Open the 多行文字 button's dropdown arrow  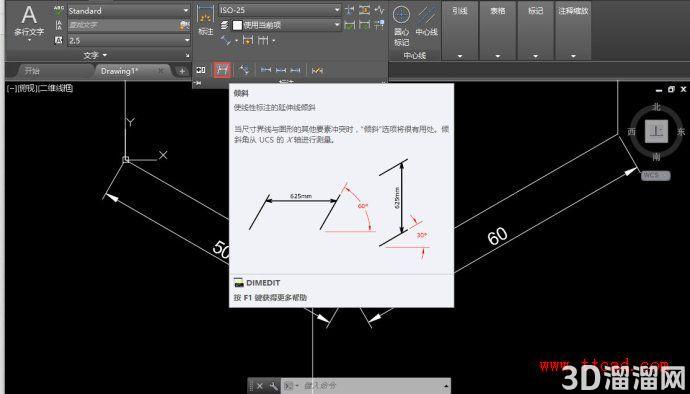pos(29,41)
